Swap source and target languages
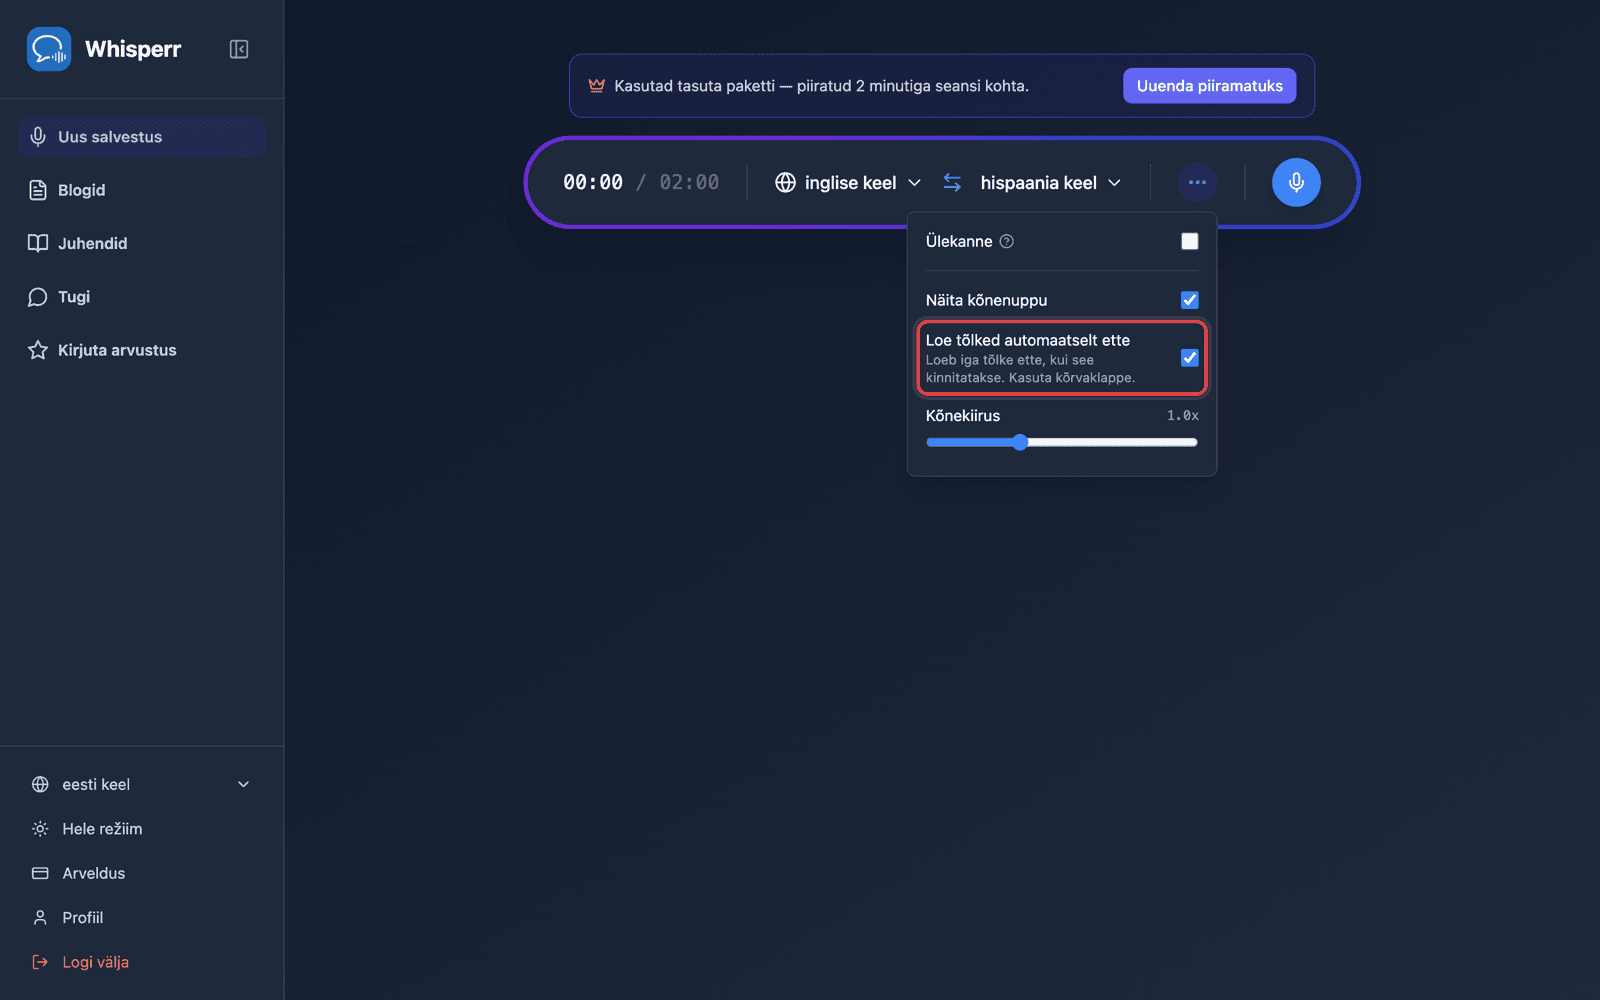The image size is (1600, 1000). pyautogui.click(x=952, y=182)
